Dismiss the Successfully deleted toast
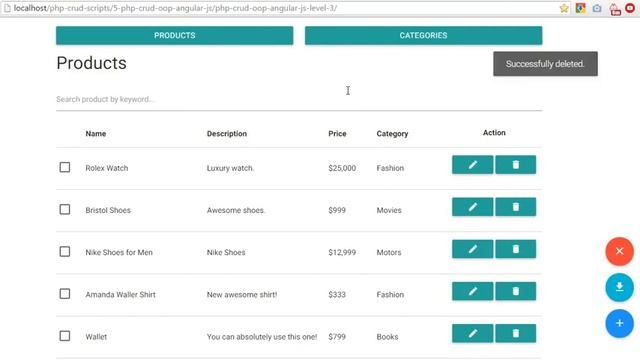This screenshot has width=640, height=360. pos(545,64)
